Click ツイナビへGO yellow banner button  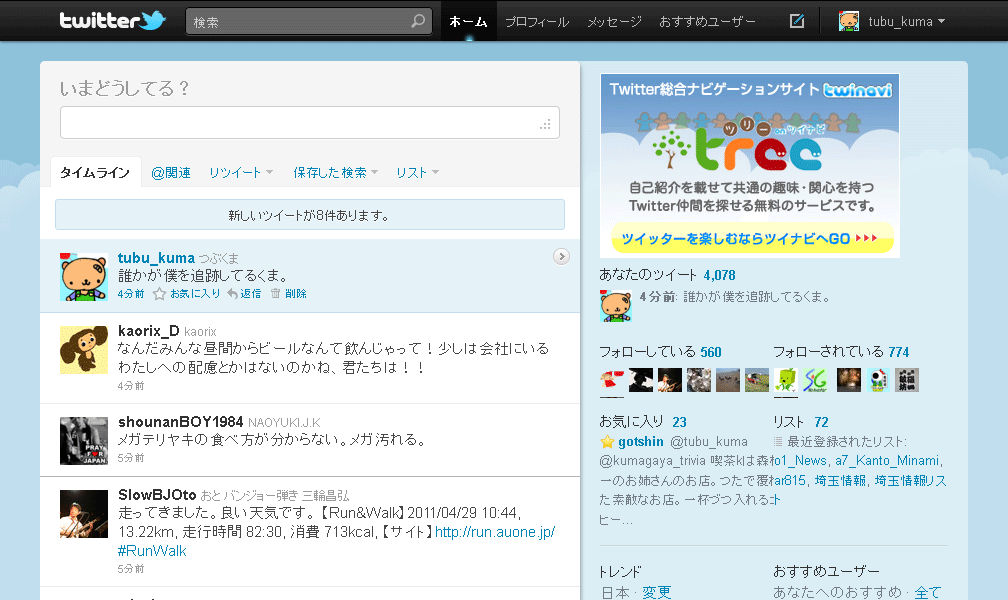[x=752, y=239]
